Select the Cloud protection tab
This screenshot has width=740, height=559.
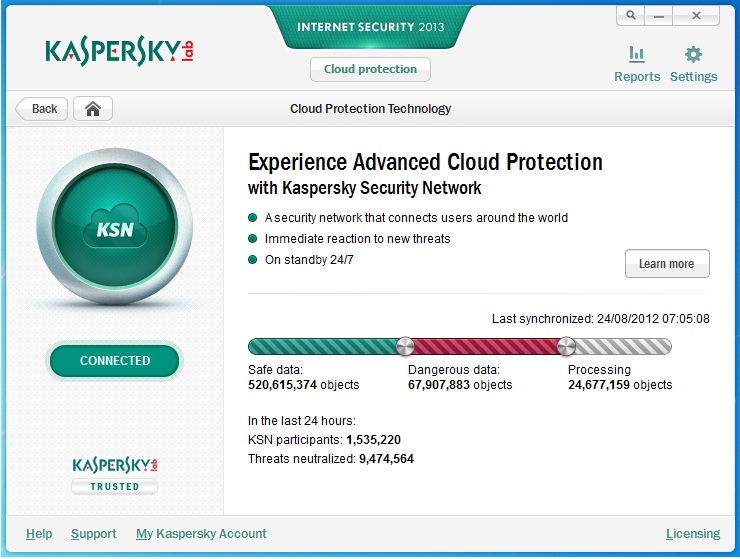point(370,69)
